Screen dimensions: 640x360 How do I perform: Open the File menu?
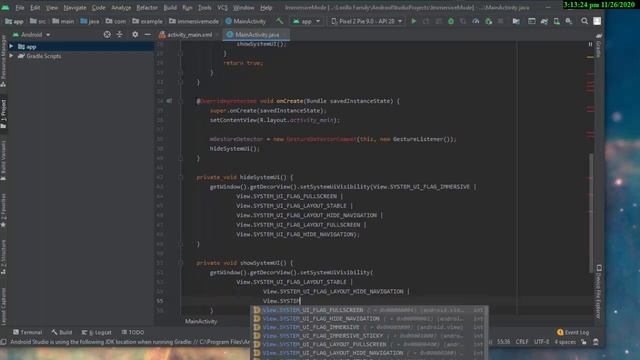coord(20,7)
